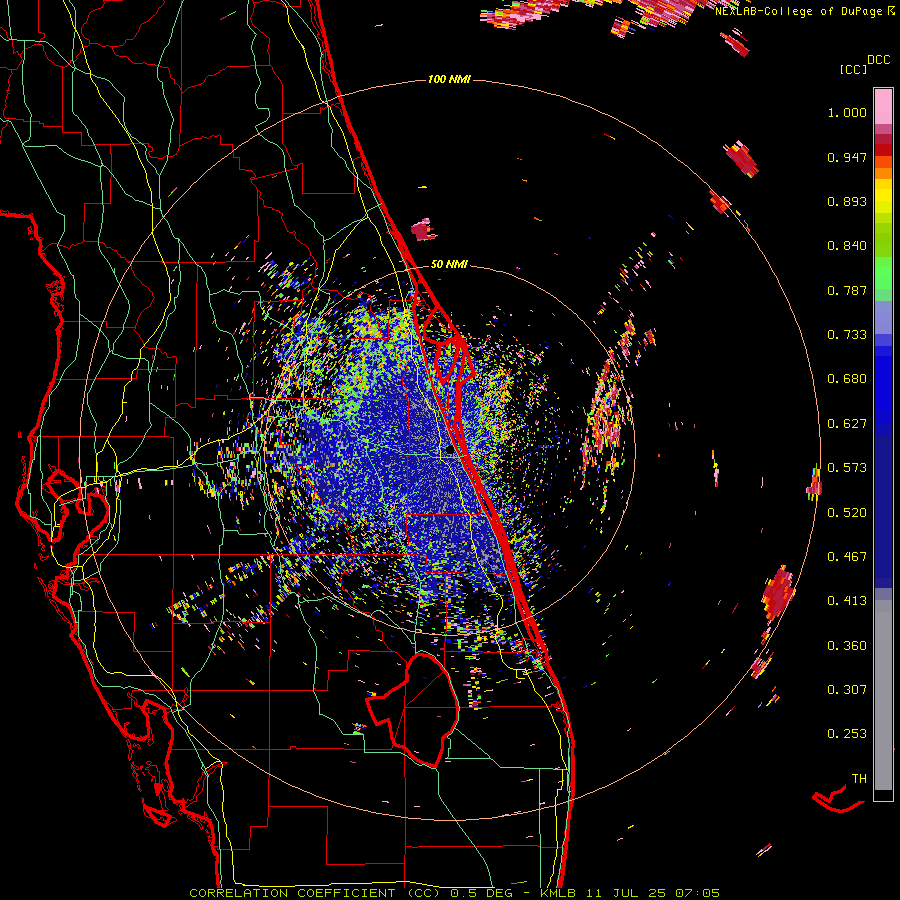Click the 0.413 legend value
Screen dimensions: 900x900
coord(847,601)
